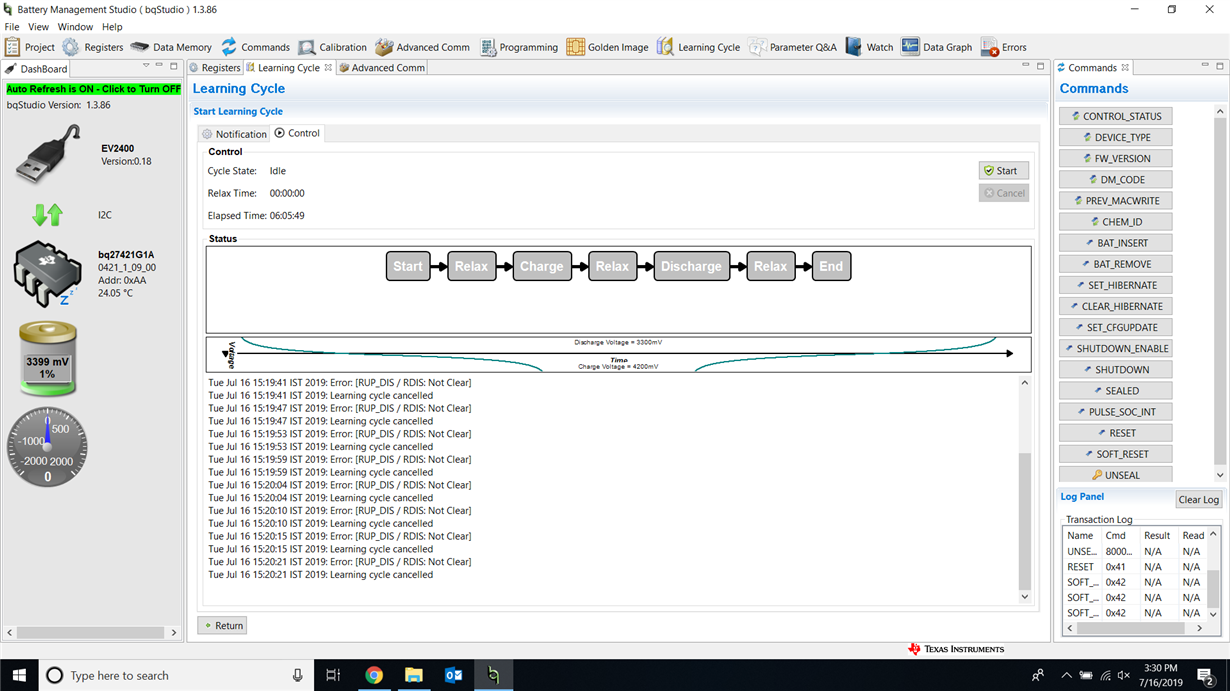
Task: Send the SHUTDOWN command
Action: (1116, 369)
